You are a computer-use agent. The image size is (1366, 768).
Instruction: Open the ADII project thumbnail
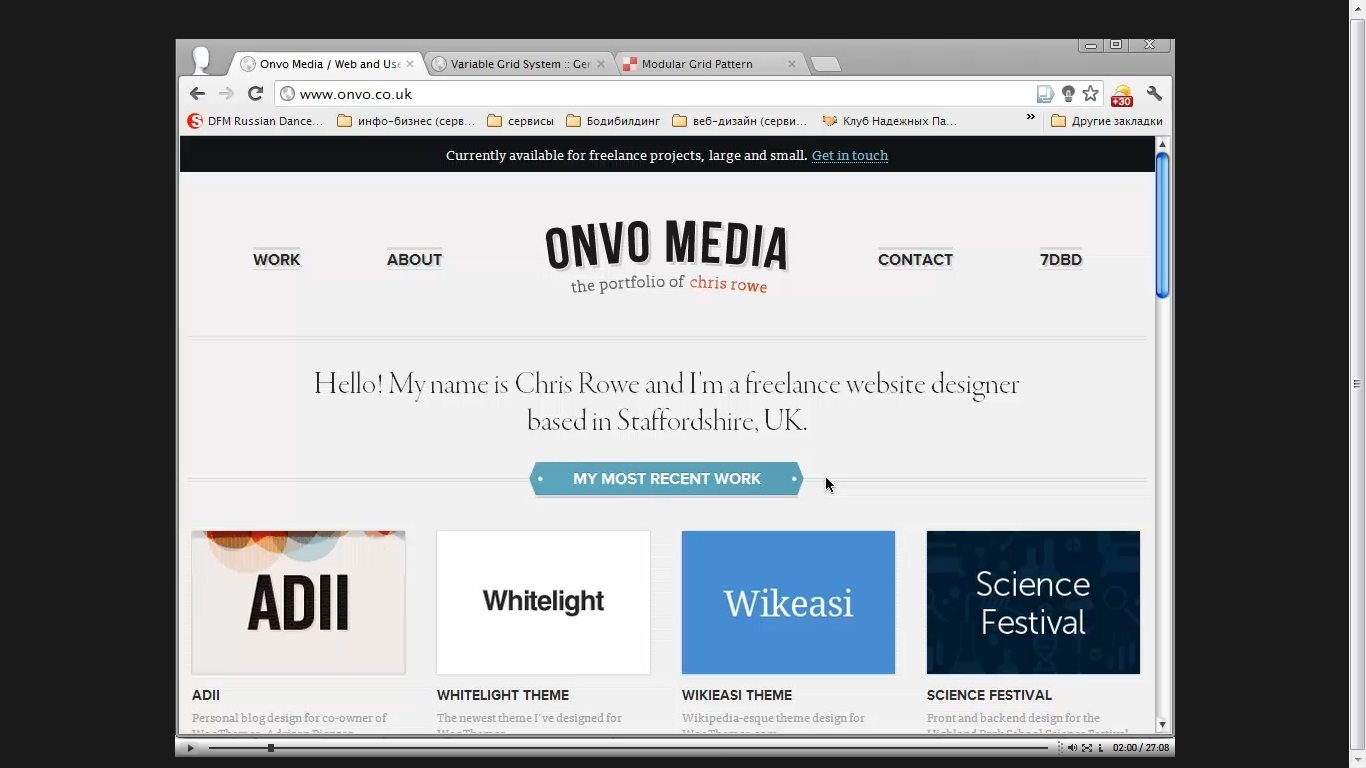pos(298,602)
